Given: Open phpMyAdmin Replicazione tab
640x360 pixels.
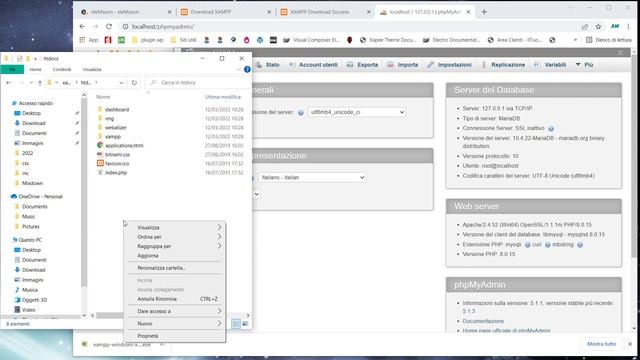Looking at the screenshot, I should point(503,65).
